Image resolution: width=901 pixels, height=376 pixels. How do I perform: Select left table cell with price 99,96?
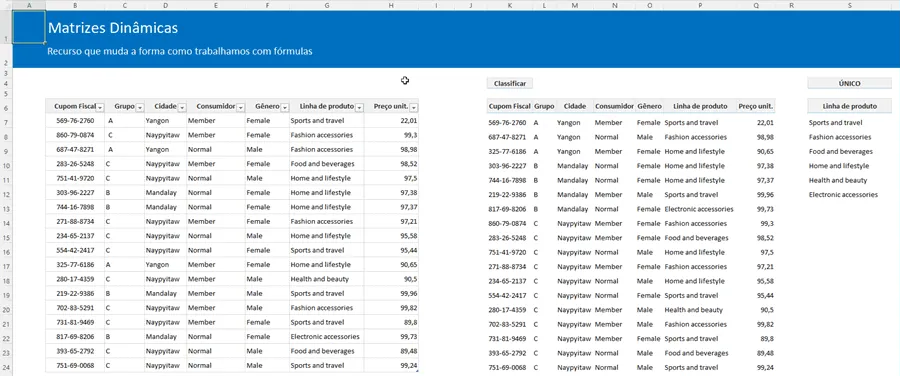pos(391,293)
